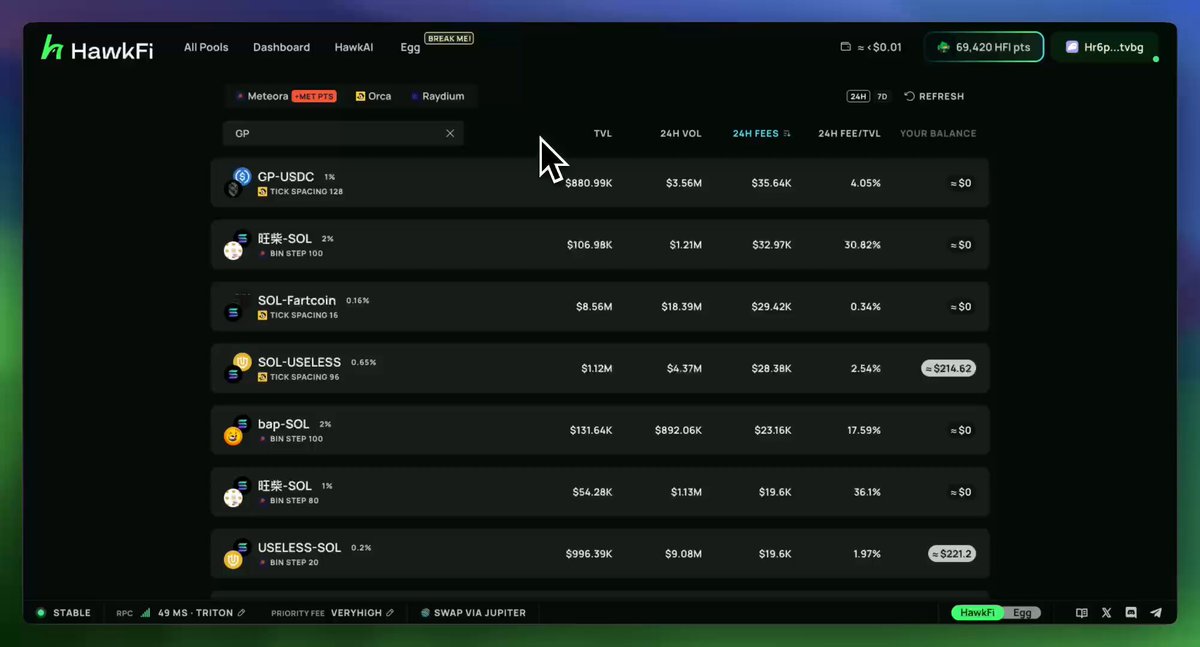
Task: Edit the VERYHIGH priority fee
Action: 362,613
